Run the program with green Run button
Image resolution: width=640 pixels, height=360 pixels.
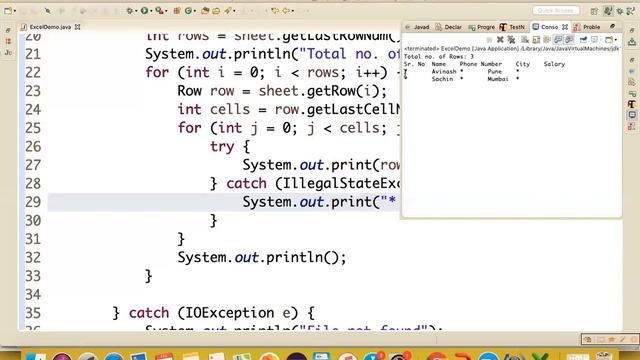(144, 11)
